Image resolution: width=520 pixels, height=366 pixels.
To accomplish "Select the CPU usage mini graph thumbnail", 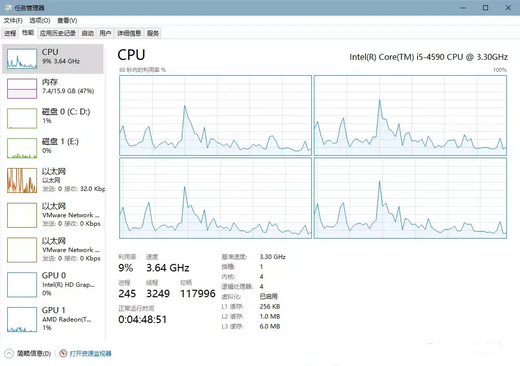I will coord(22,59).
